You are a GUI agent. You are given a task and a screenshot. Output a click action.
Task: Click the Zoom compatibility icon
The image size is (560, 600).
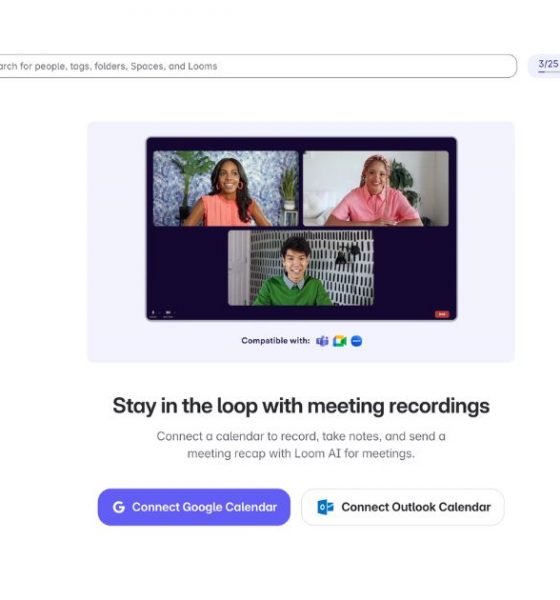(x=356, y=341)
